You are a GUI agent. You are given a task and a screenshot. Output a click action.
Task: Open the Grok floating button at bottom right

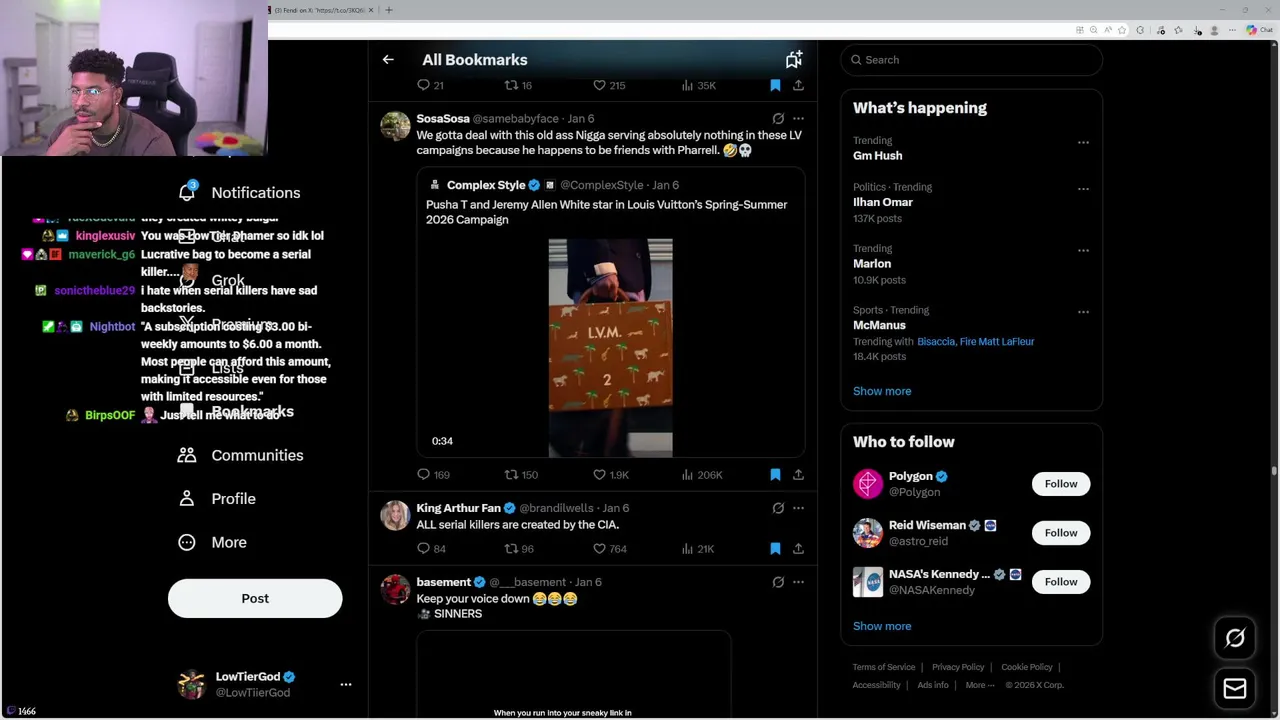tap(1235, 638)
